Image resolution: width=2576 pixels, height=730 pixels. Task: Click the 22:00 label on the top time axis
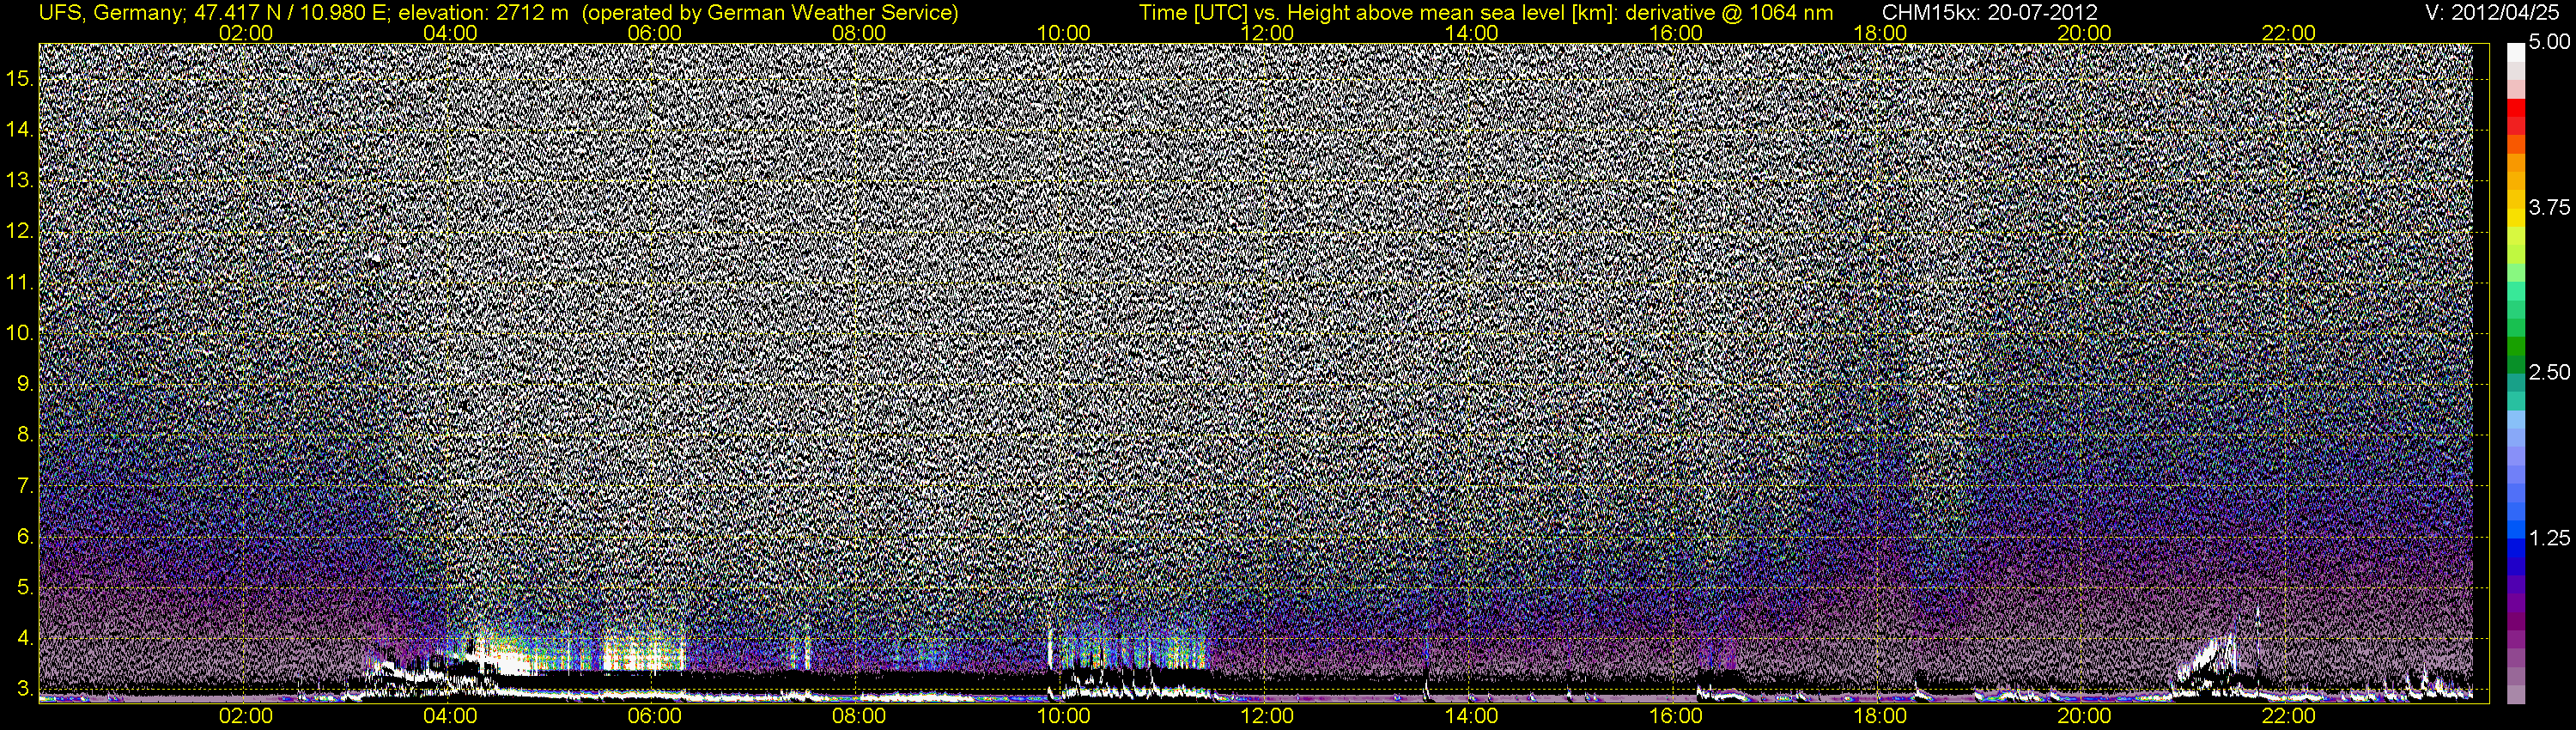(2289, 33)
